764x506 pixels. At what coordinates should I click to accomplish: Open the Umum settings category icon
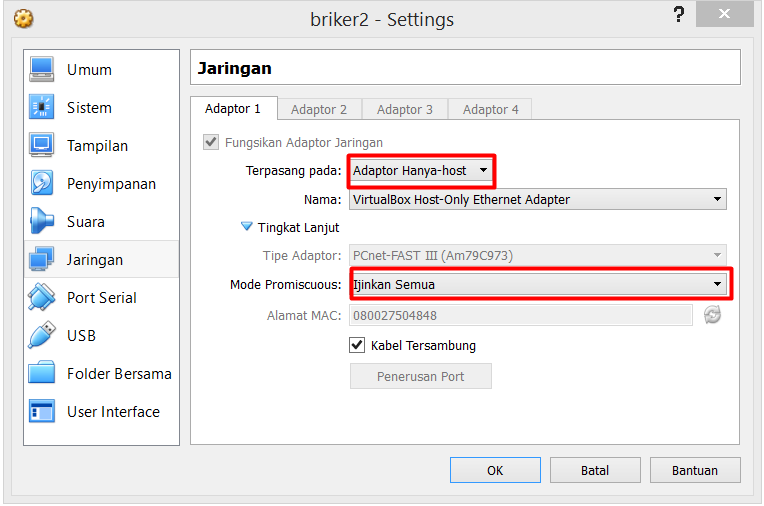click(41, 70)
